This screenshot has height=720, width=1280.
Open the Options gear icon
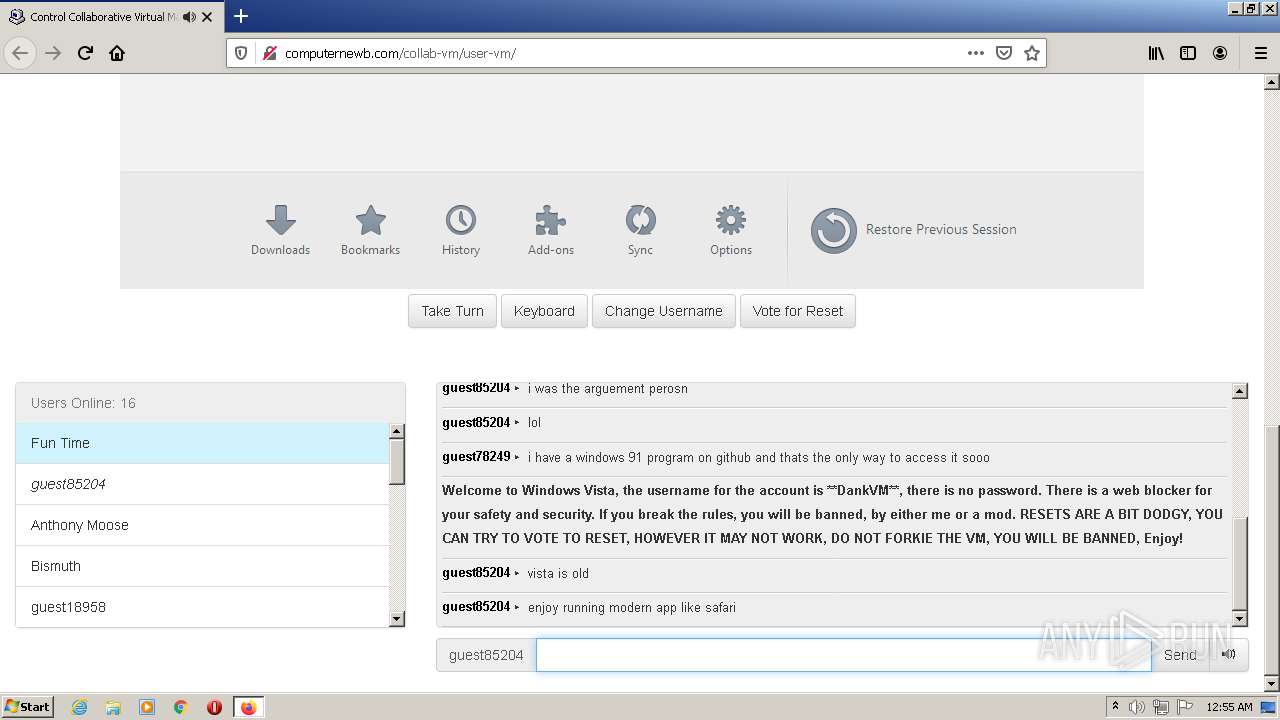(x=731, y=230)
